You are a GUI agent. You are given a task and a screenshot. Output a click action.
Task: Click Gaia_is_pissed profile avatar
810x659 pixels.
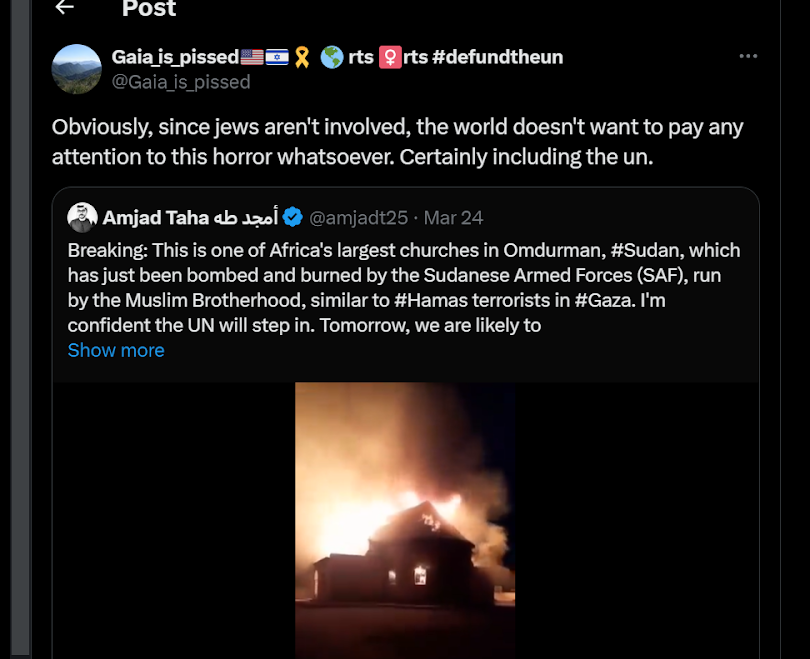[77, 69]
